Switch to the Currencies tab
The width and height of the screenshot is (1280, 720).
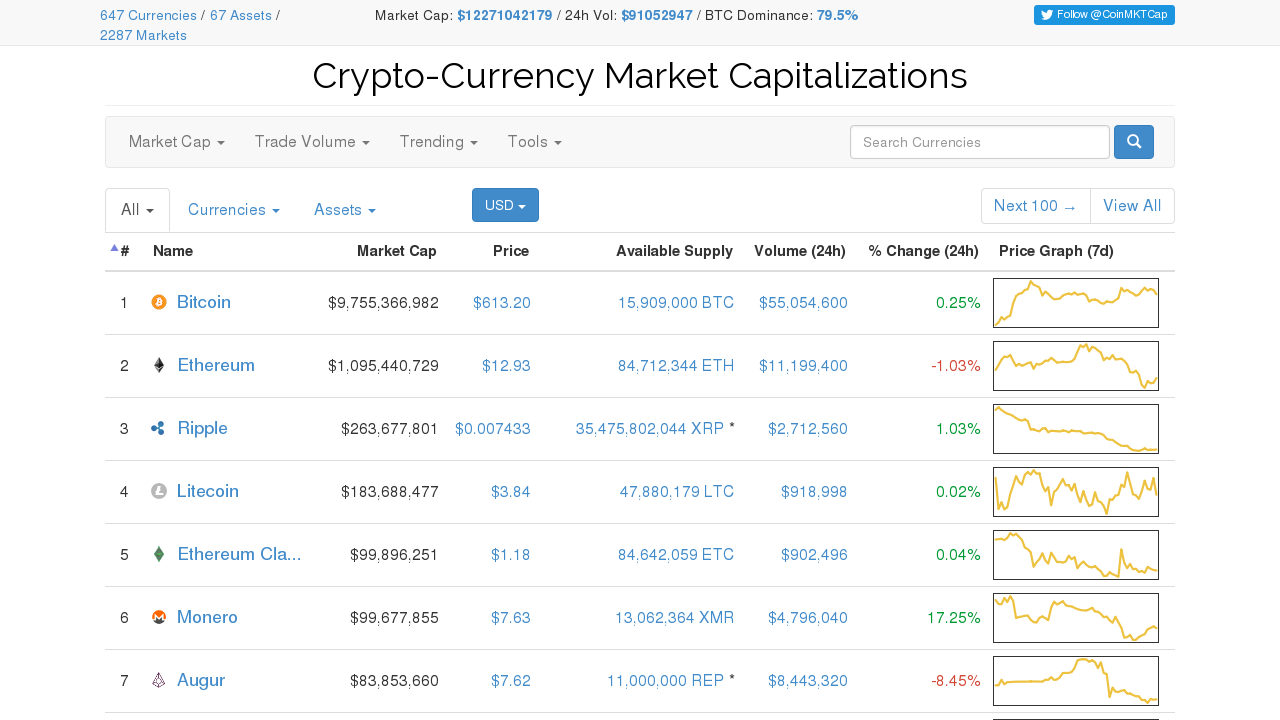(234, 210)
